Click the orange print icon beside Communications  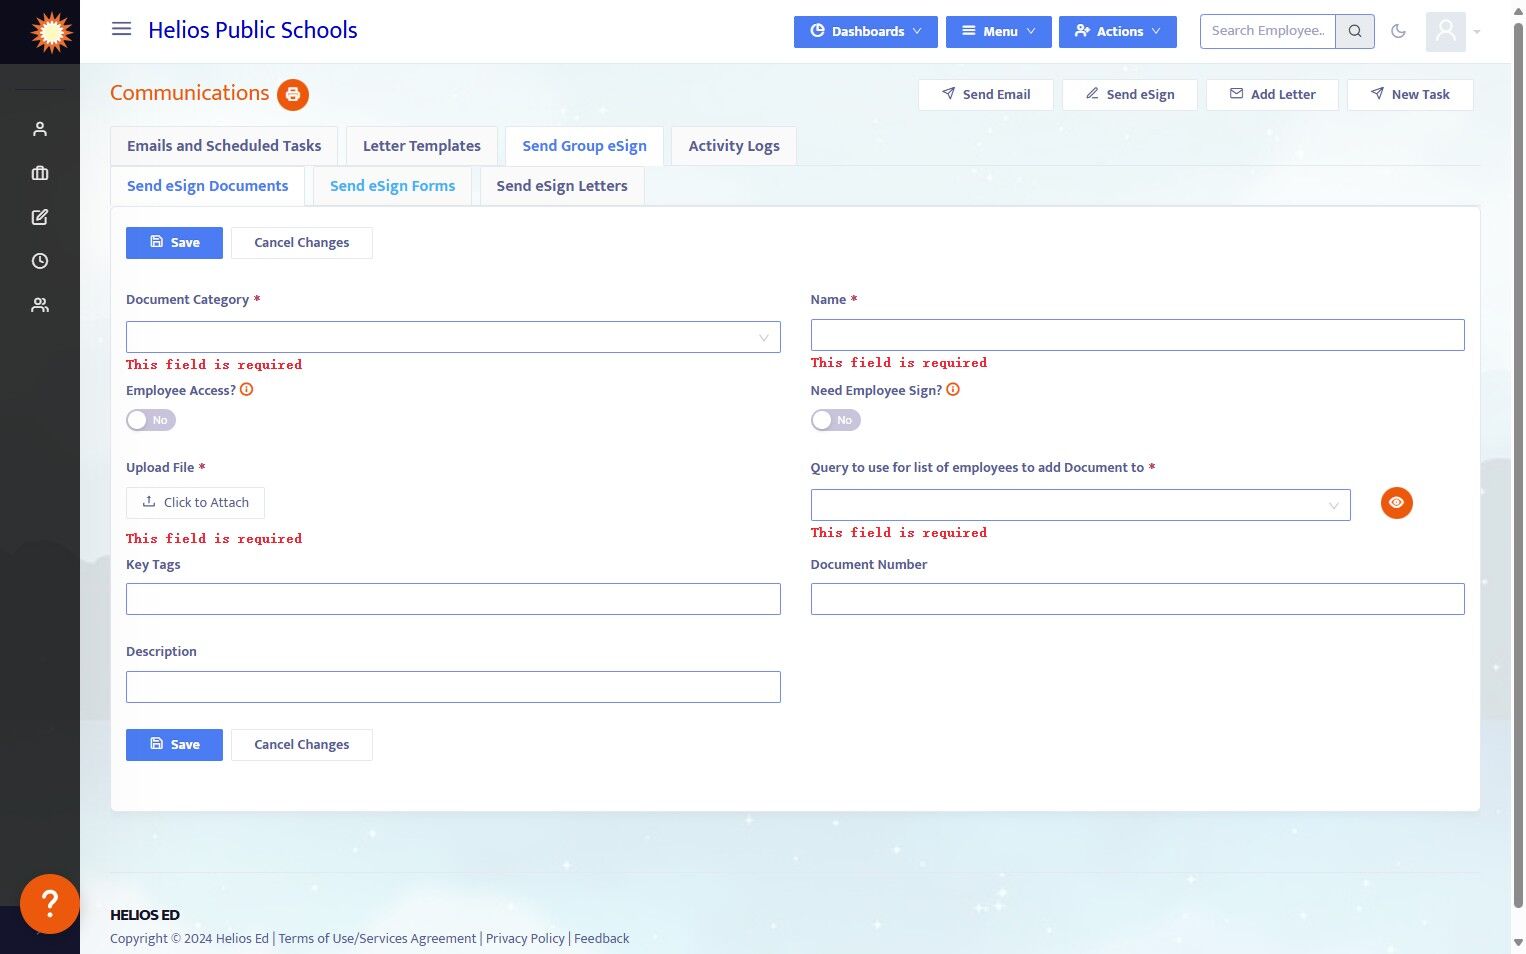coord(293,94)
